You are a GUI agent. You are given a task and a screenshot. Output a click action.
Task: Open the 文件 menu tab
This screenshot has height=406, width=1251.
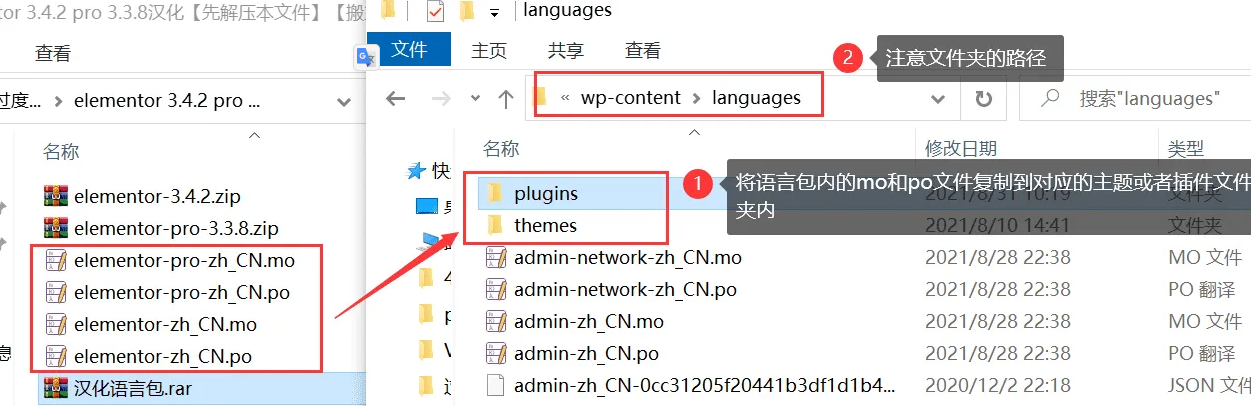tap(409, 49)
